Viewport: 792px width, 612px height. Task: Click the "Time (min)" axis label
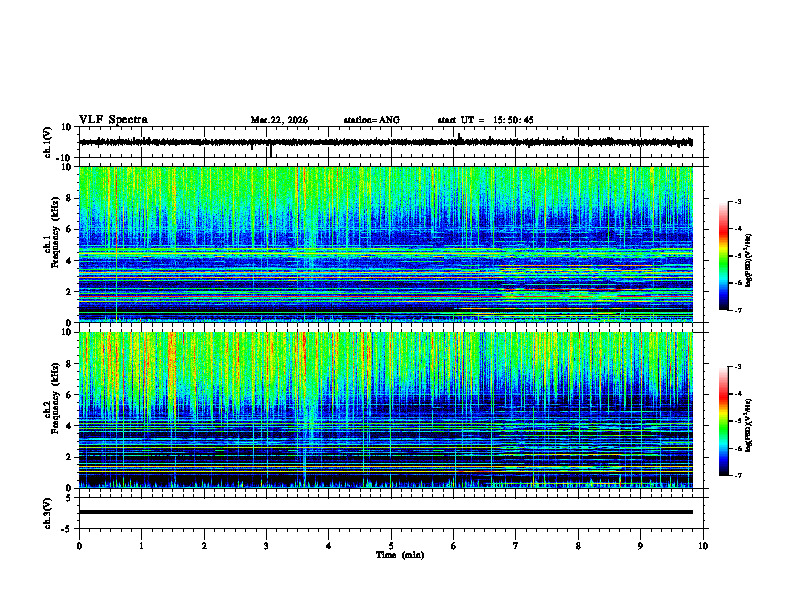[400, 555]
